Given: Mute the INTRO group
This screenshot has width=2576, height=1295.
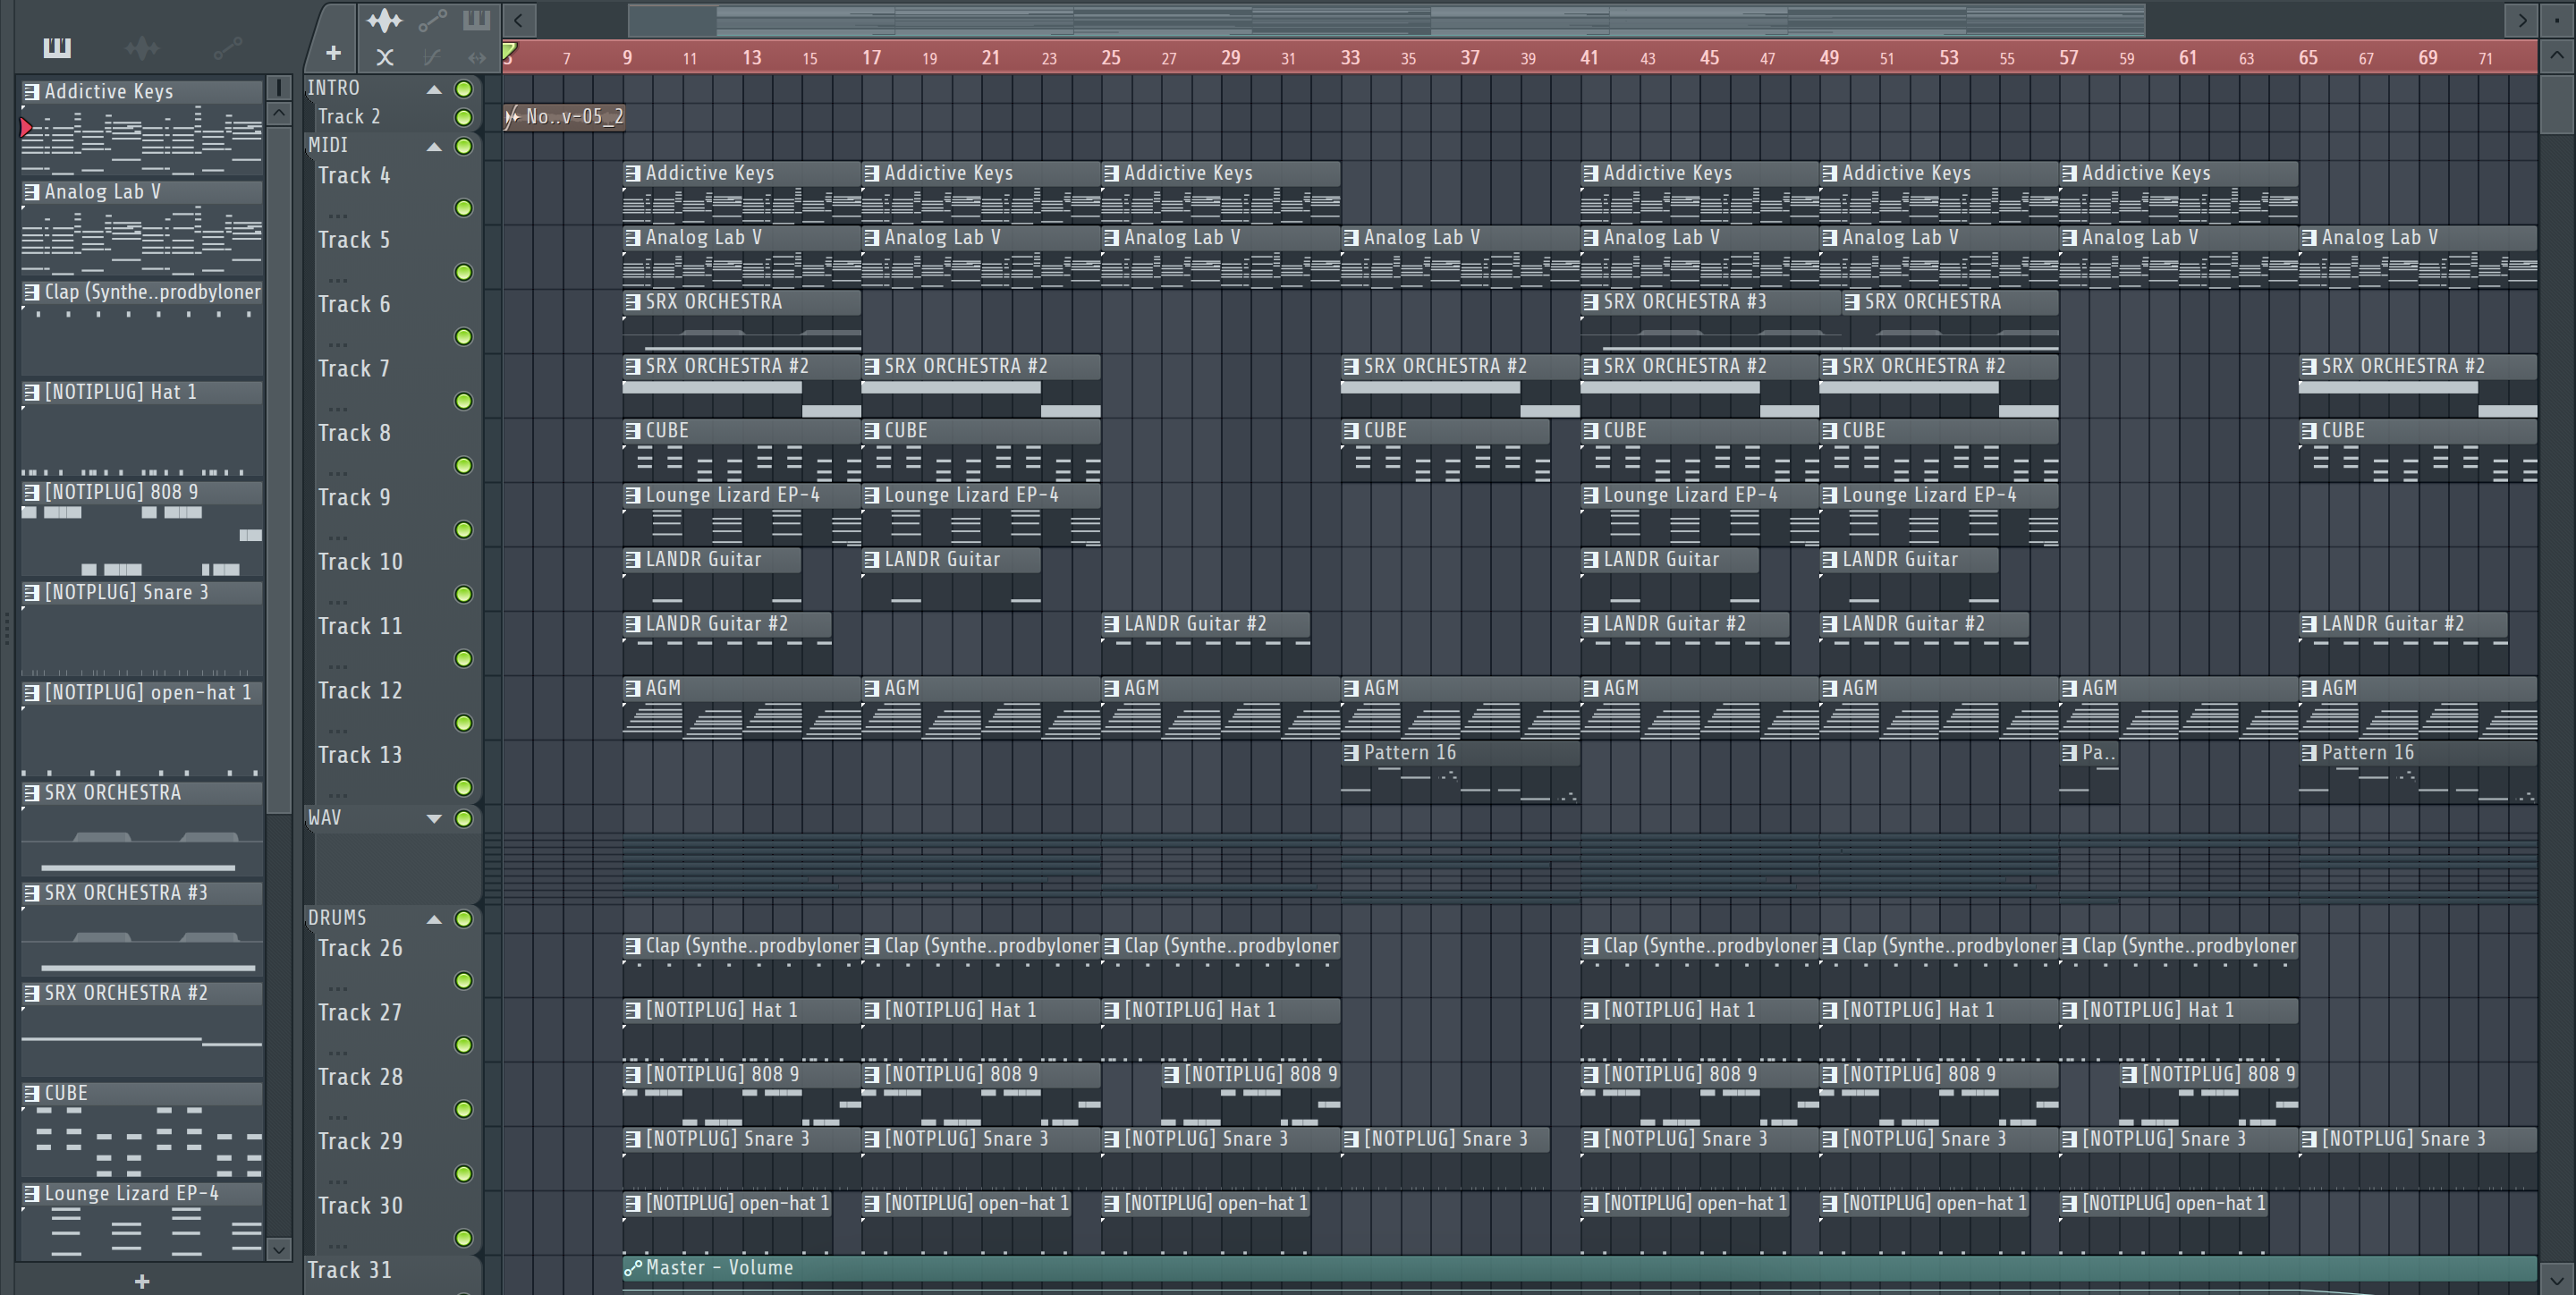Looking at the screenshot, I should (x=464, y=89).
